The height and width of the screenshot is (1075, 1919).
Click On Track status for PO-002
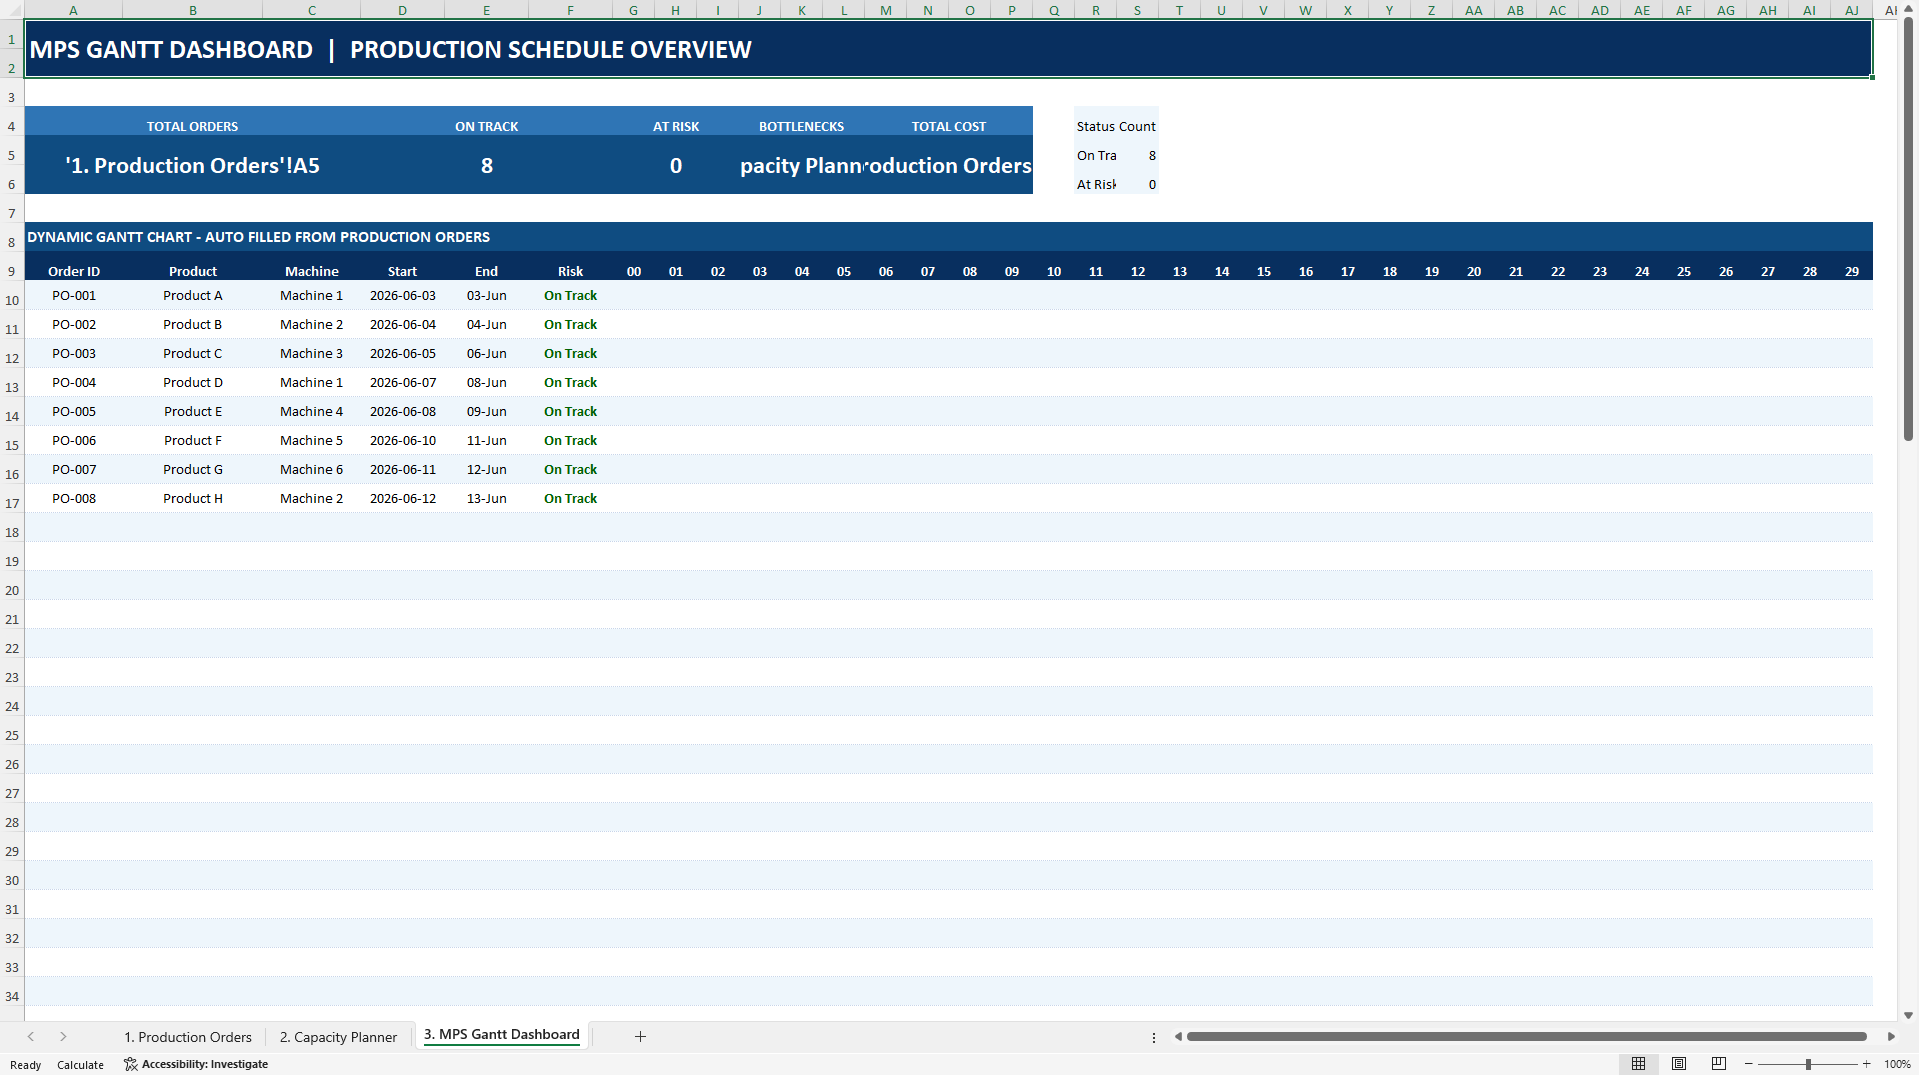(x=570, y=324)
